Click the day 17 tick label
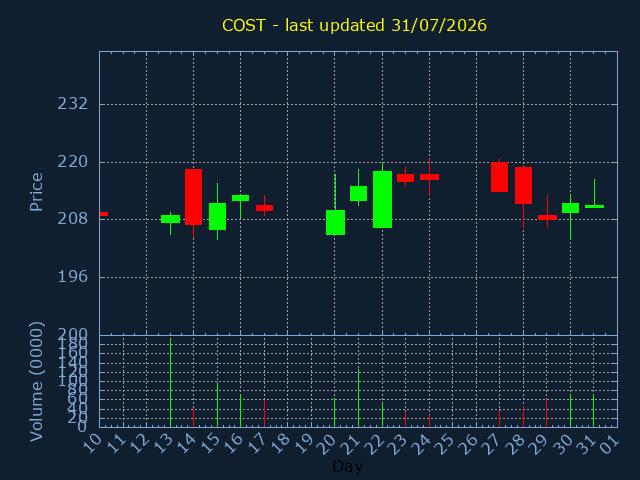The width and height of the screenshot is (640, 480). click(258, 443)
